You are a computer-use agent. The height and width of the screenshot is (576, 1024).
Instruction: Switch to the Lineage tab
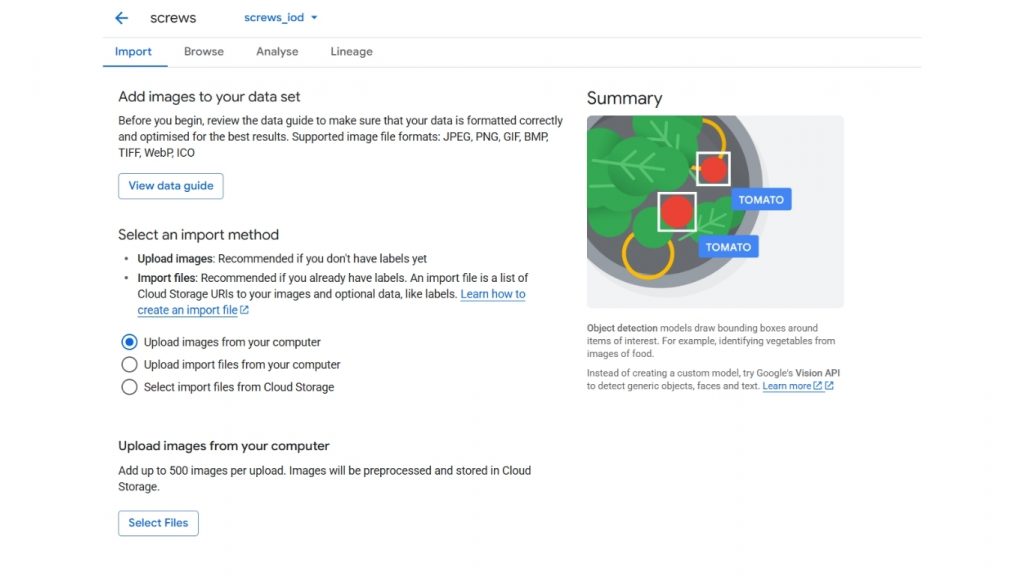351,52
